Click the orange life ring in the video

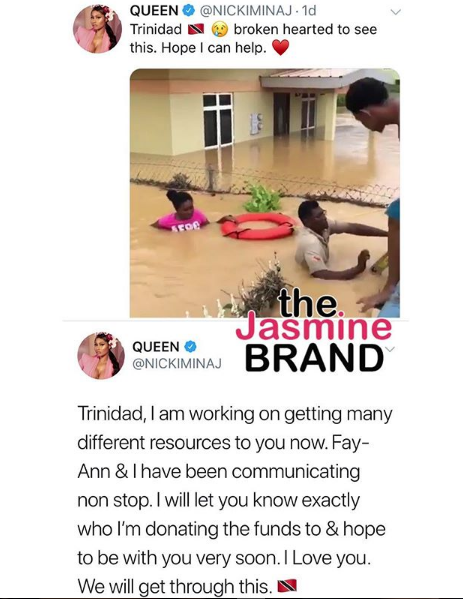point(258,226)
